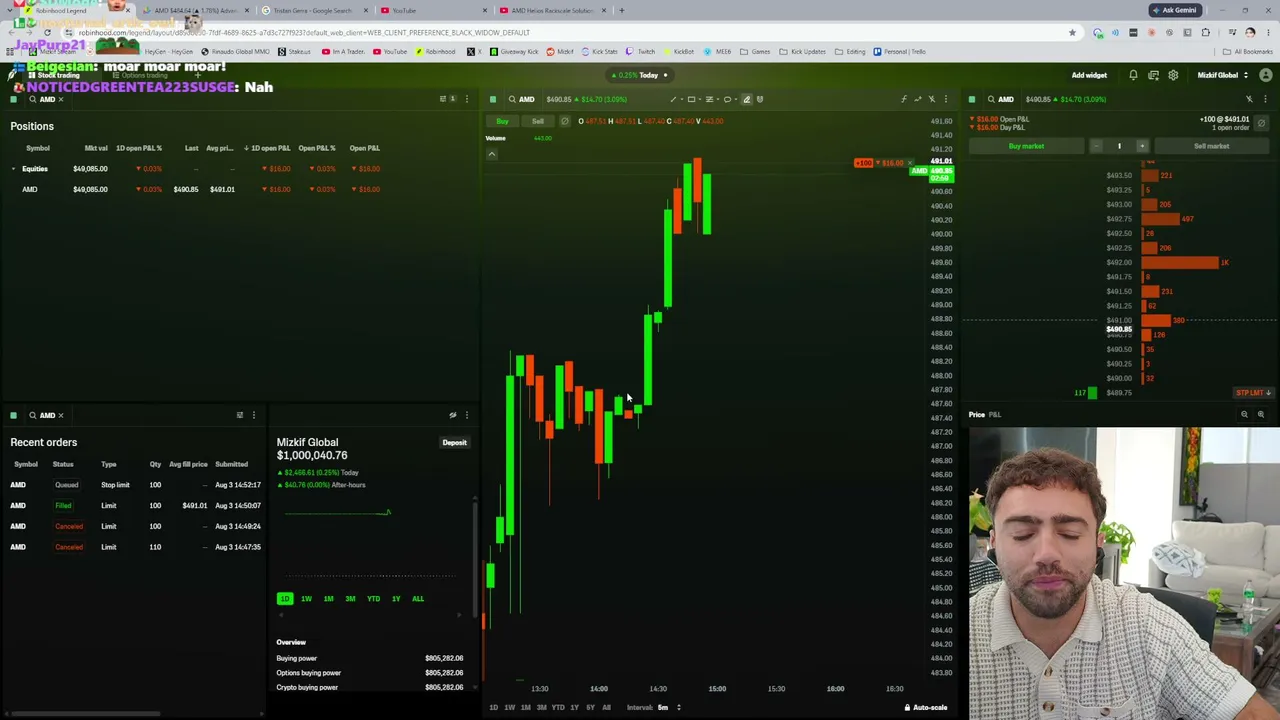This screenshot has height=720, width=1280.
Task: Select the ALL range on account graph
Action: (418, 599)
